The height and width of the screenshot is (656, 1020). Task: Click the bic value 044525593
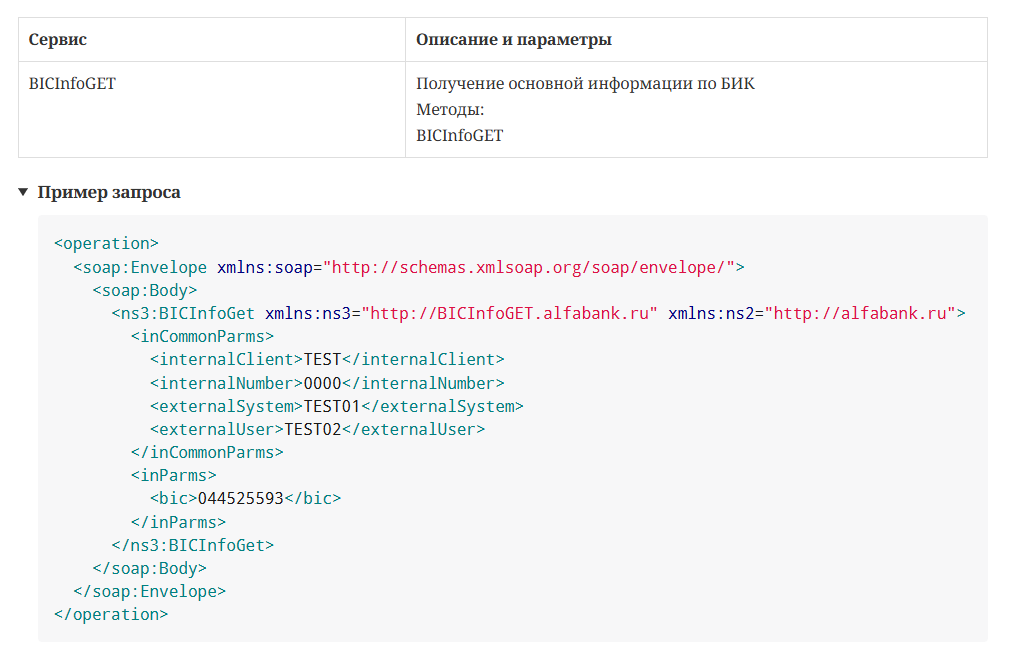(x=240, y=498)
